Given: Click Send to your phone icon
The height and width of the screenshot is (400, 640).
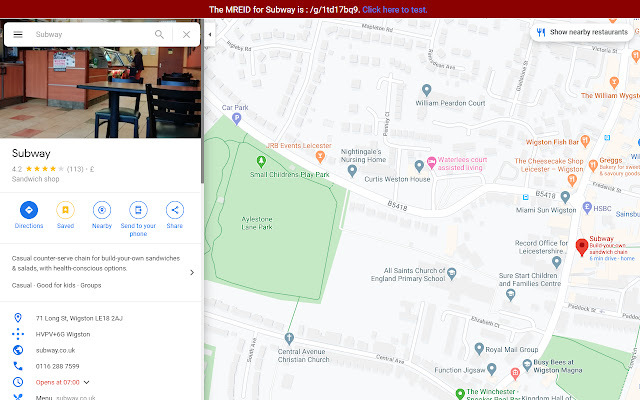Looking at the screenshot, I should (138, 210).
